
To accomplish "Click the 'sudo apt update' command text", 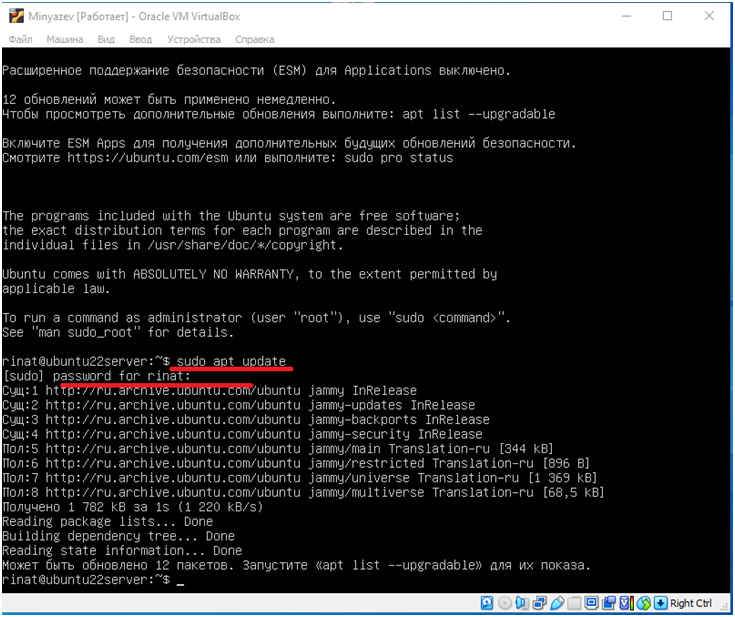I will (x=231, y=361).
